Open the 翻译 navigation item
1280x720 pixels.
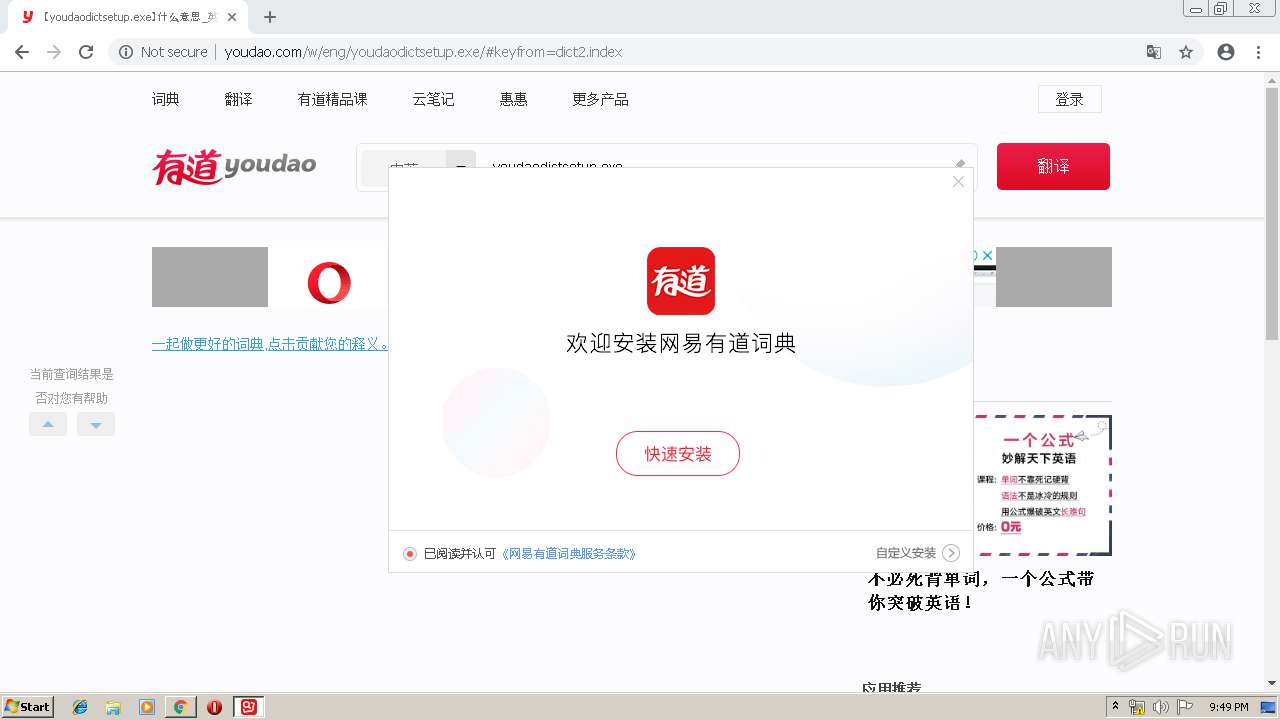click(x=239, y=99)
